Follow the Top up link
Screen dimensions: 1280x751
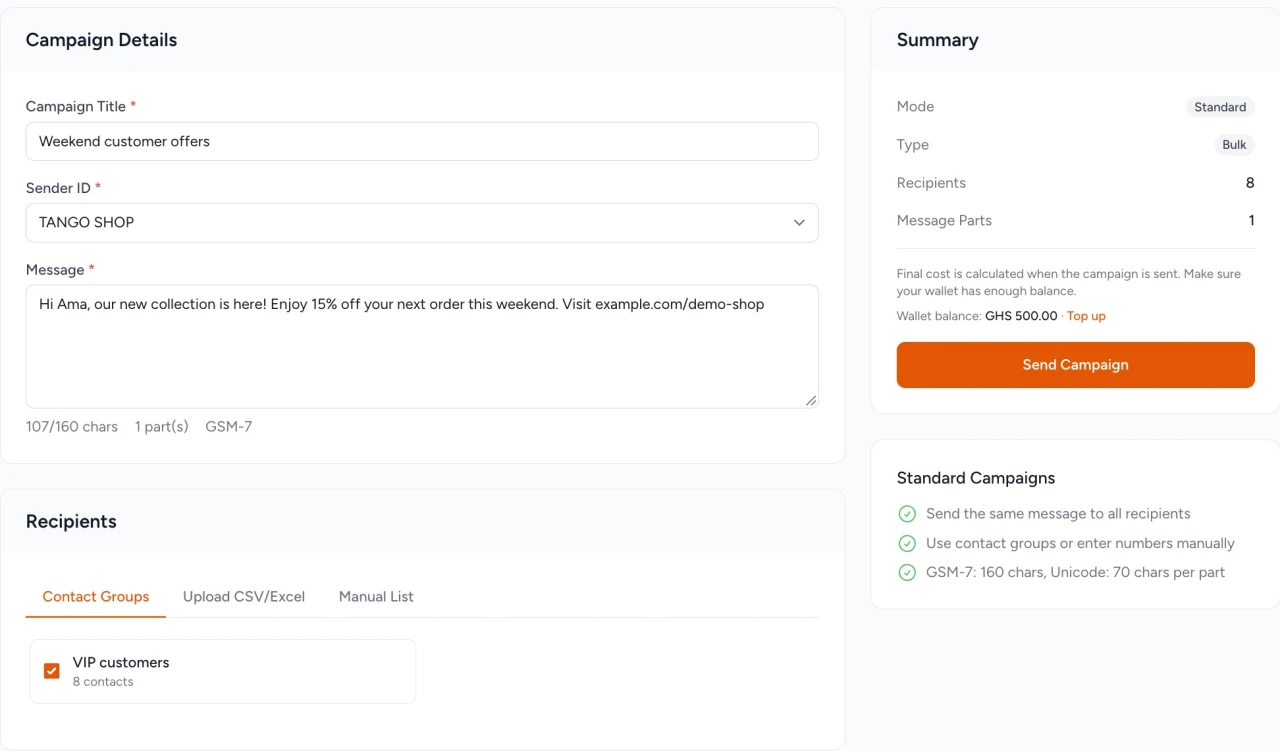tap(1086, 316)
